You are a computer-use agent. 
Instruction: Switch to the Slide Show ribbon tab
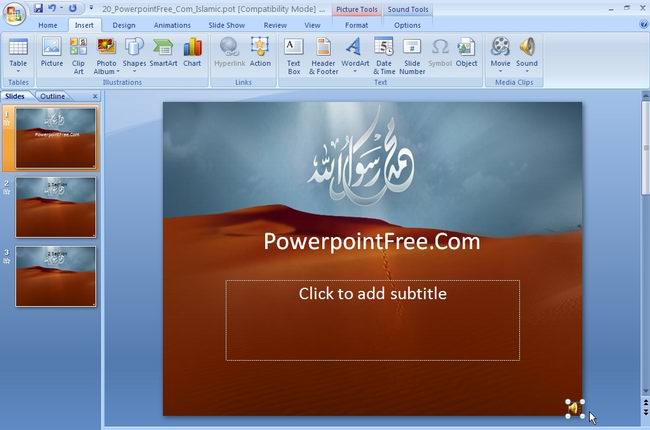pos(227,25)
